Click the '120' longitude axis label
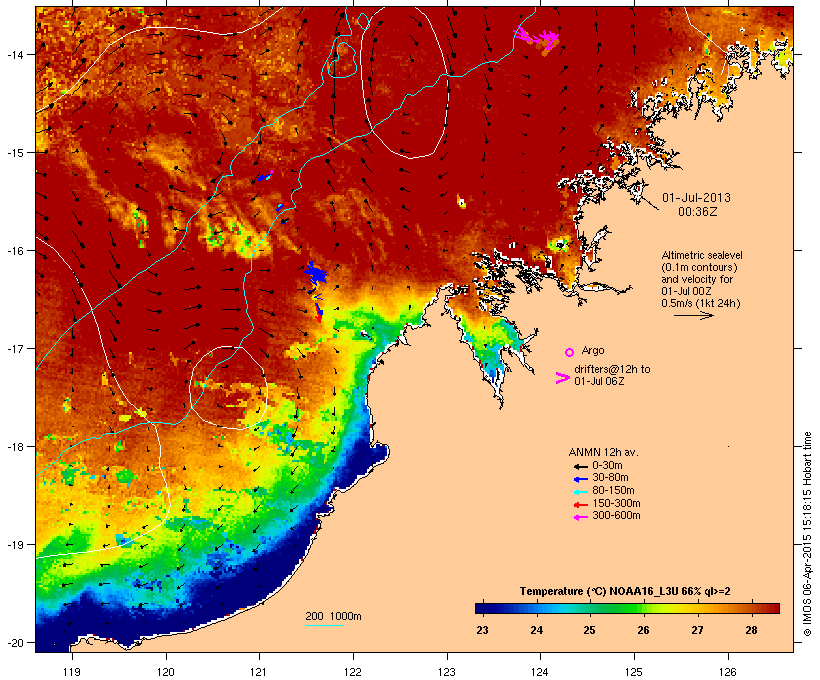The image size is (820, 680). point(165,672)
